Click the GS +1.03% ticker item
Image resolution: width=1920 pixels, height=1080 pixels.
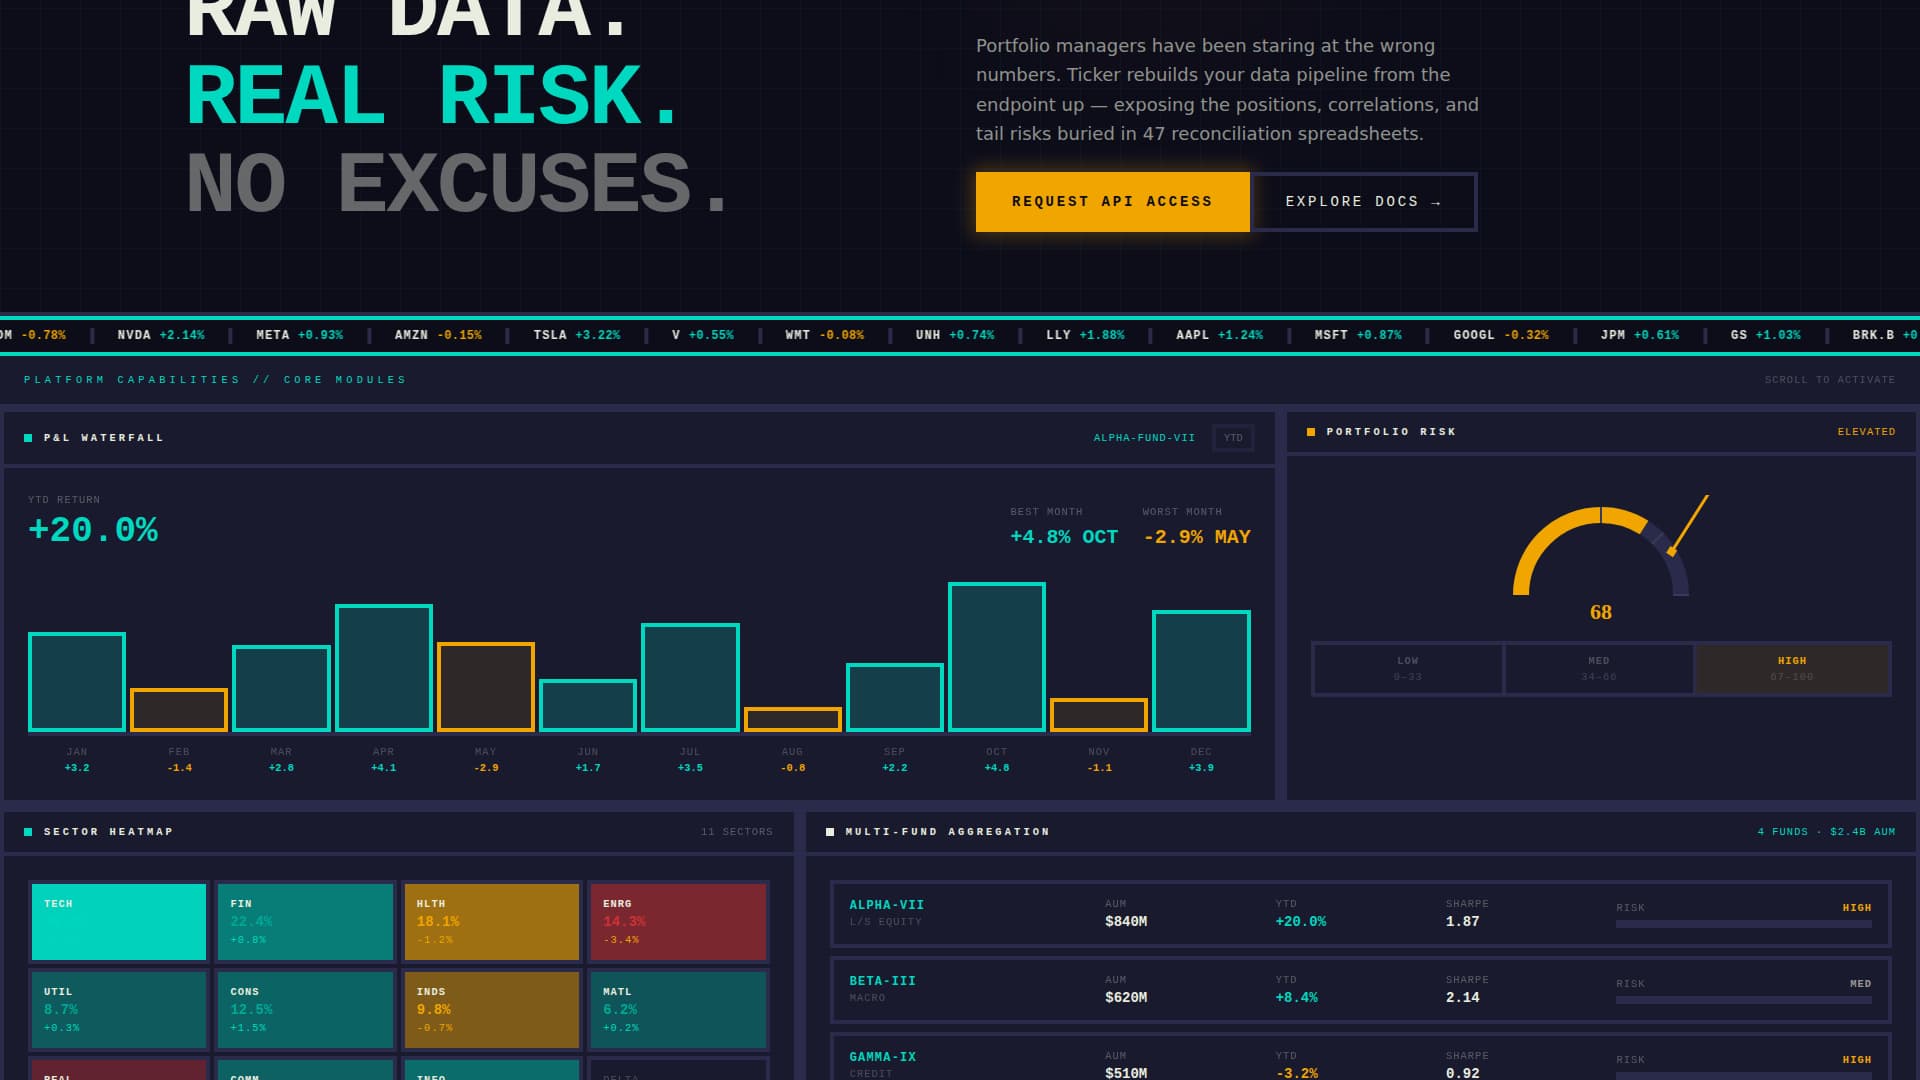pos(1766,335)
